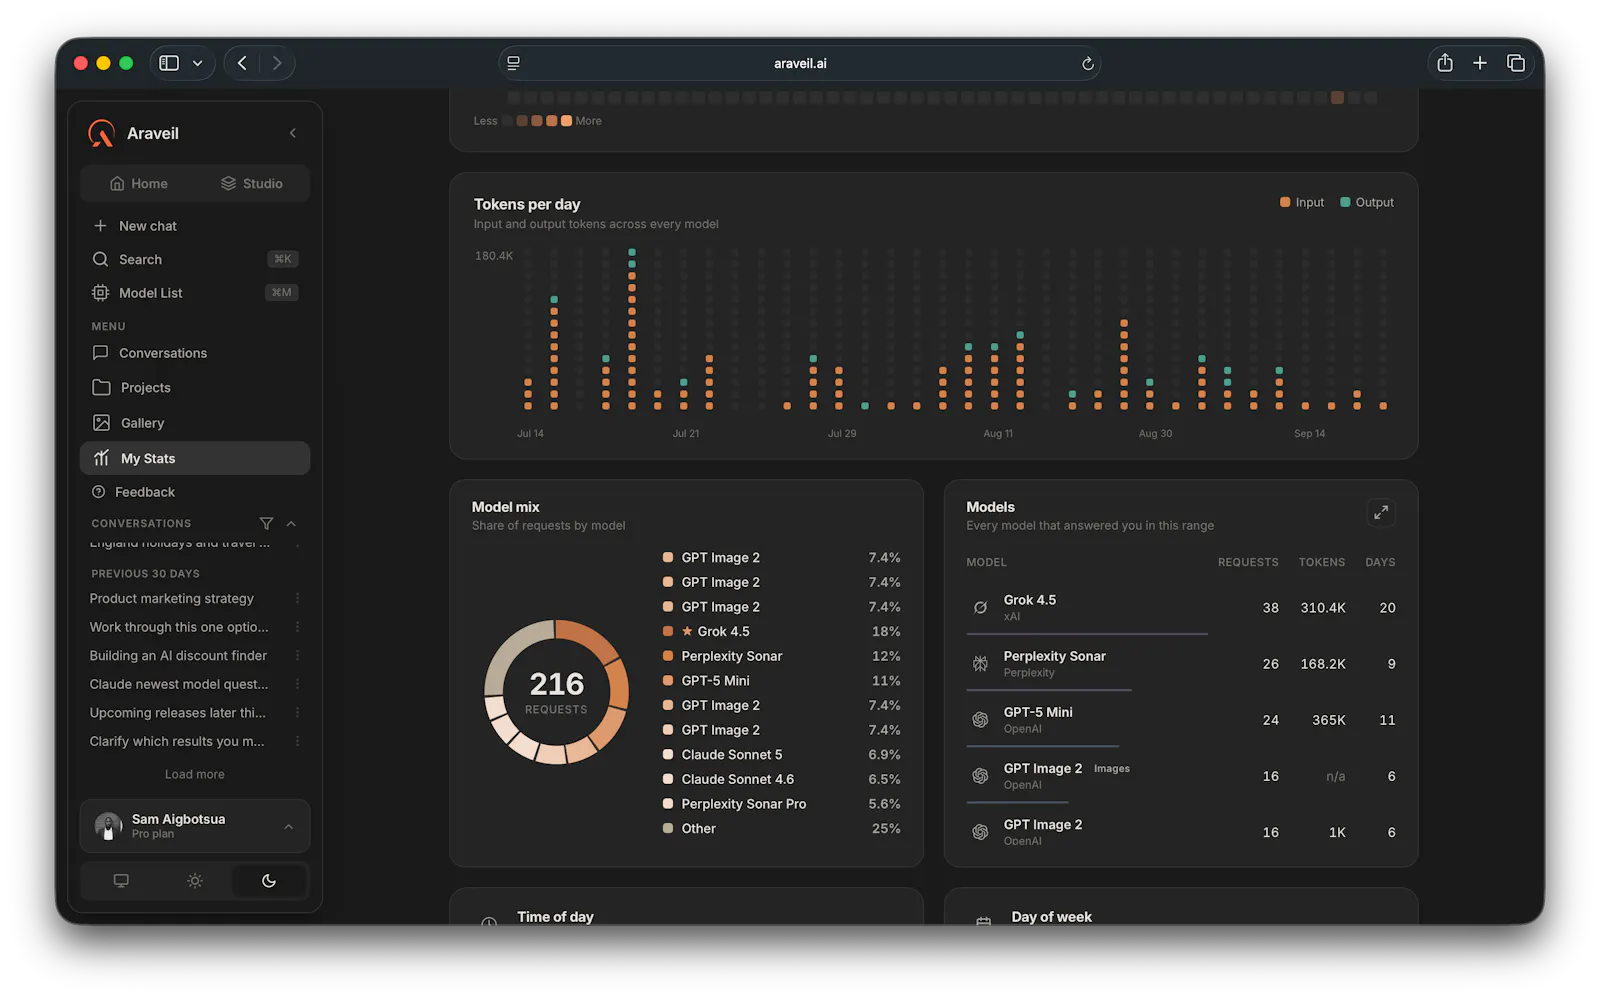Go back in browser history
Viewport: 1600px width, 998px height.
(x=242, y=63)
